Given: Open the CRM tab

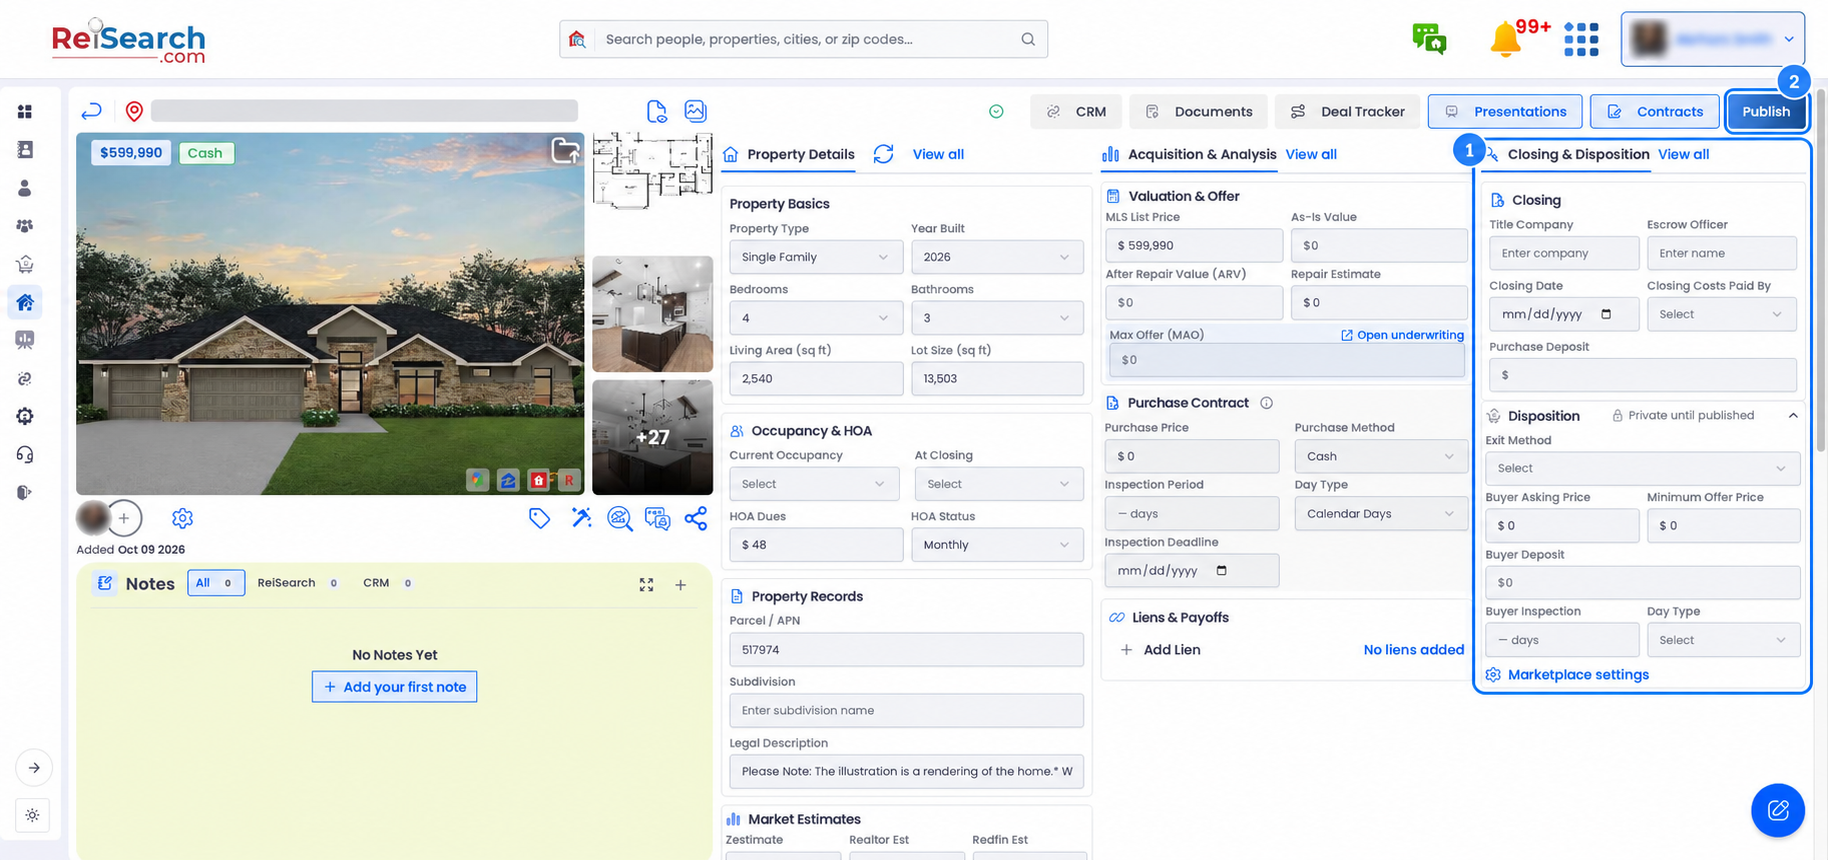Looking at the screenshot, I should pyautogui.click(x=1076, y=111).
